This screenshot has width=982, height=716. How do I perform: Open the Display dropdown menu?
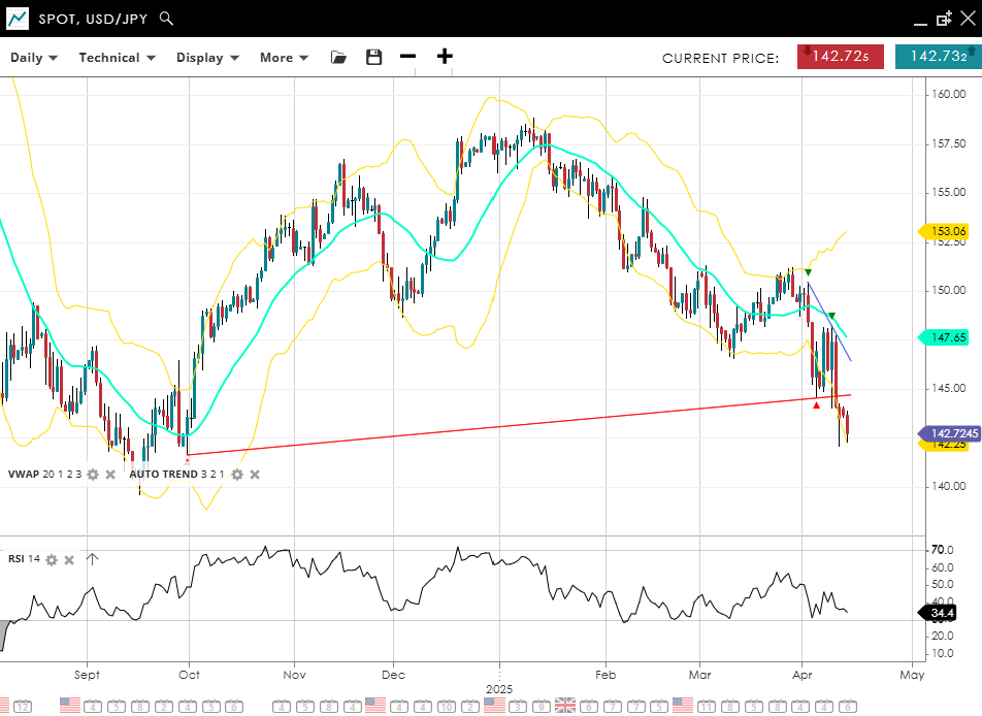(207, 58)
